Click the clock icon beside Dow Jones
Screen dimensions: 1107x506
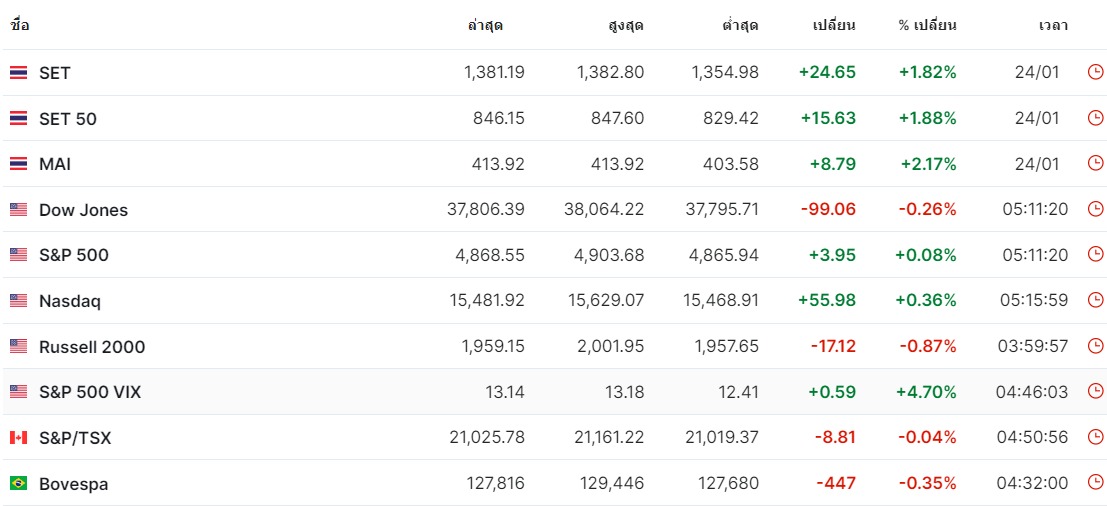pyautogui.click(x=1095, y=209)
